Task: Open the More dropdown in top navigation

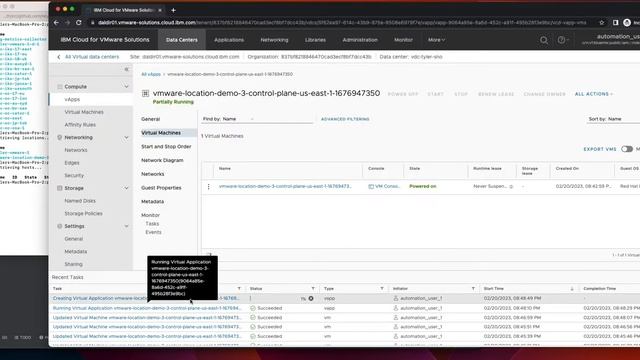Action: (436, 40)
